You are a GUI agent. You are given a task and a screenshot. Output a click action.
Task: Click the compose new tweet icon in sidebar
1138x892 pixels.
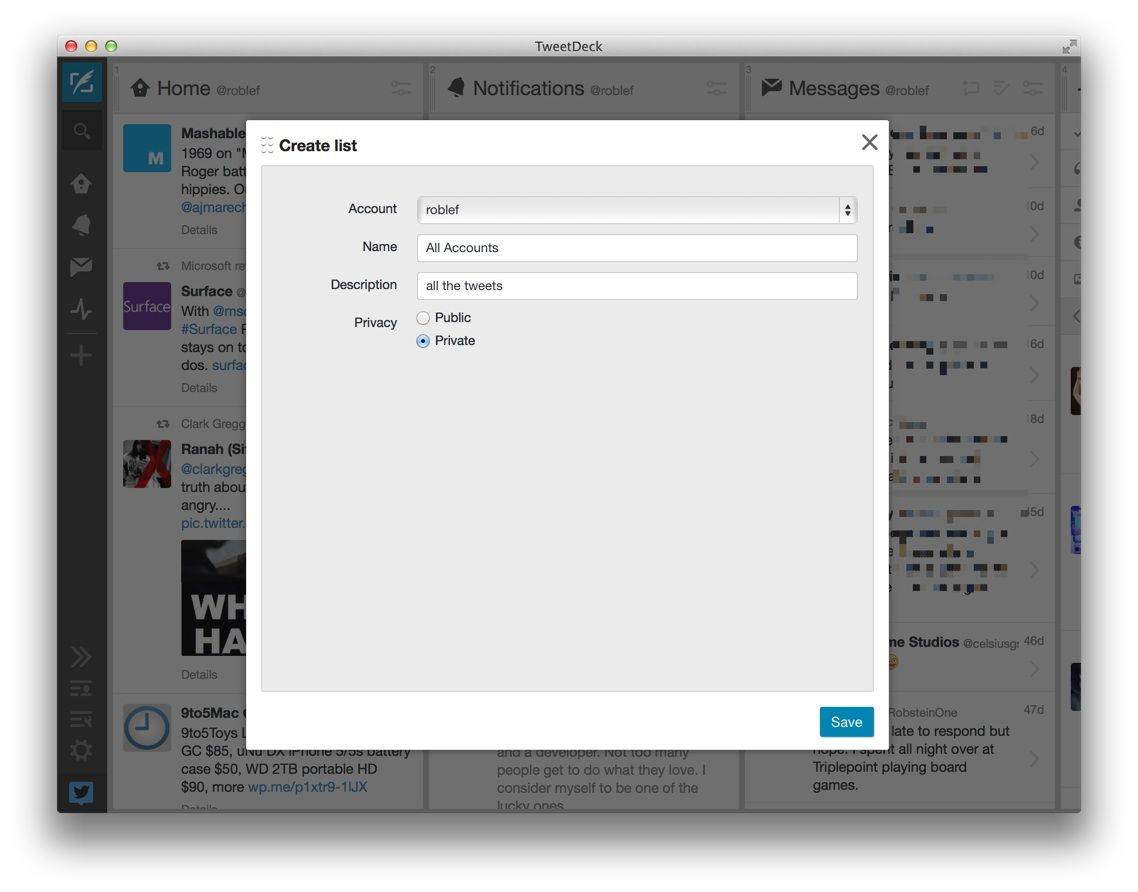click(81, 82)
